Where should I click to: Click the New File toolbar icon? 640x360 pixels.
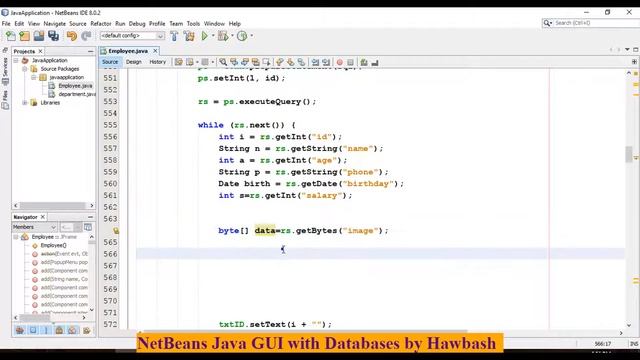[x=10, y=36]
